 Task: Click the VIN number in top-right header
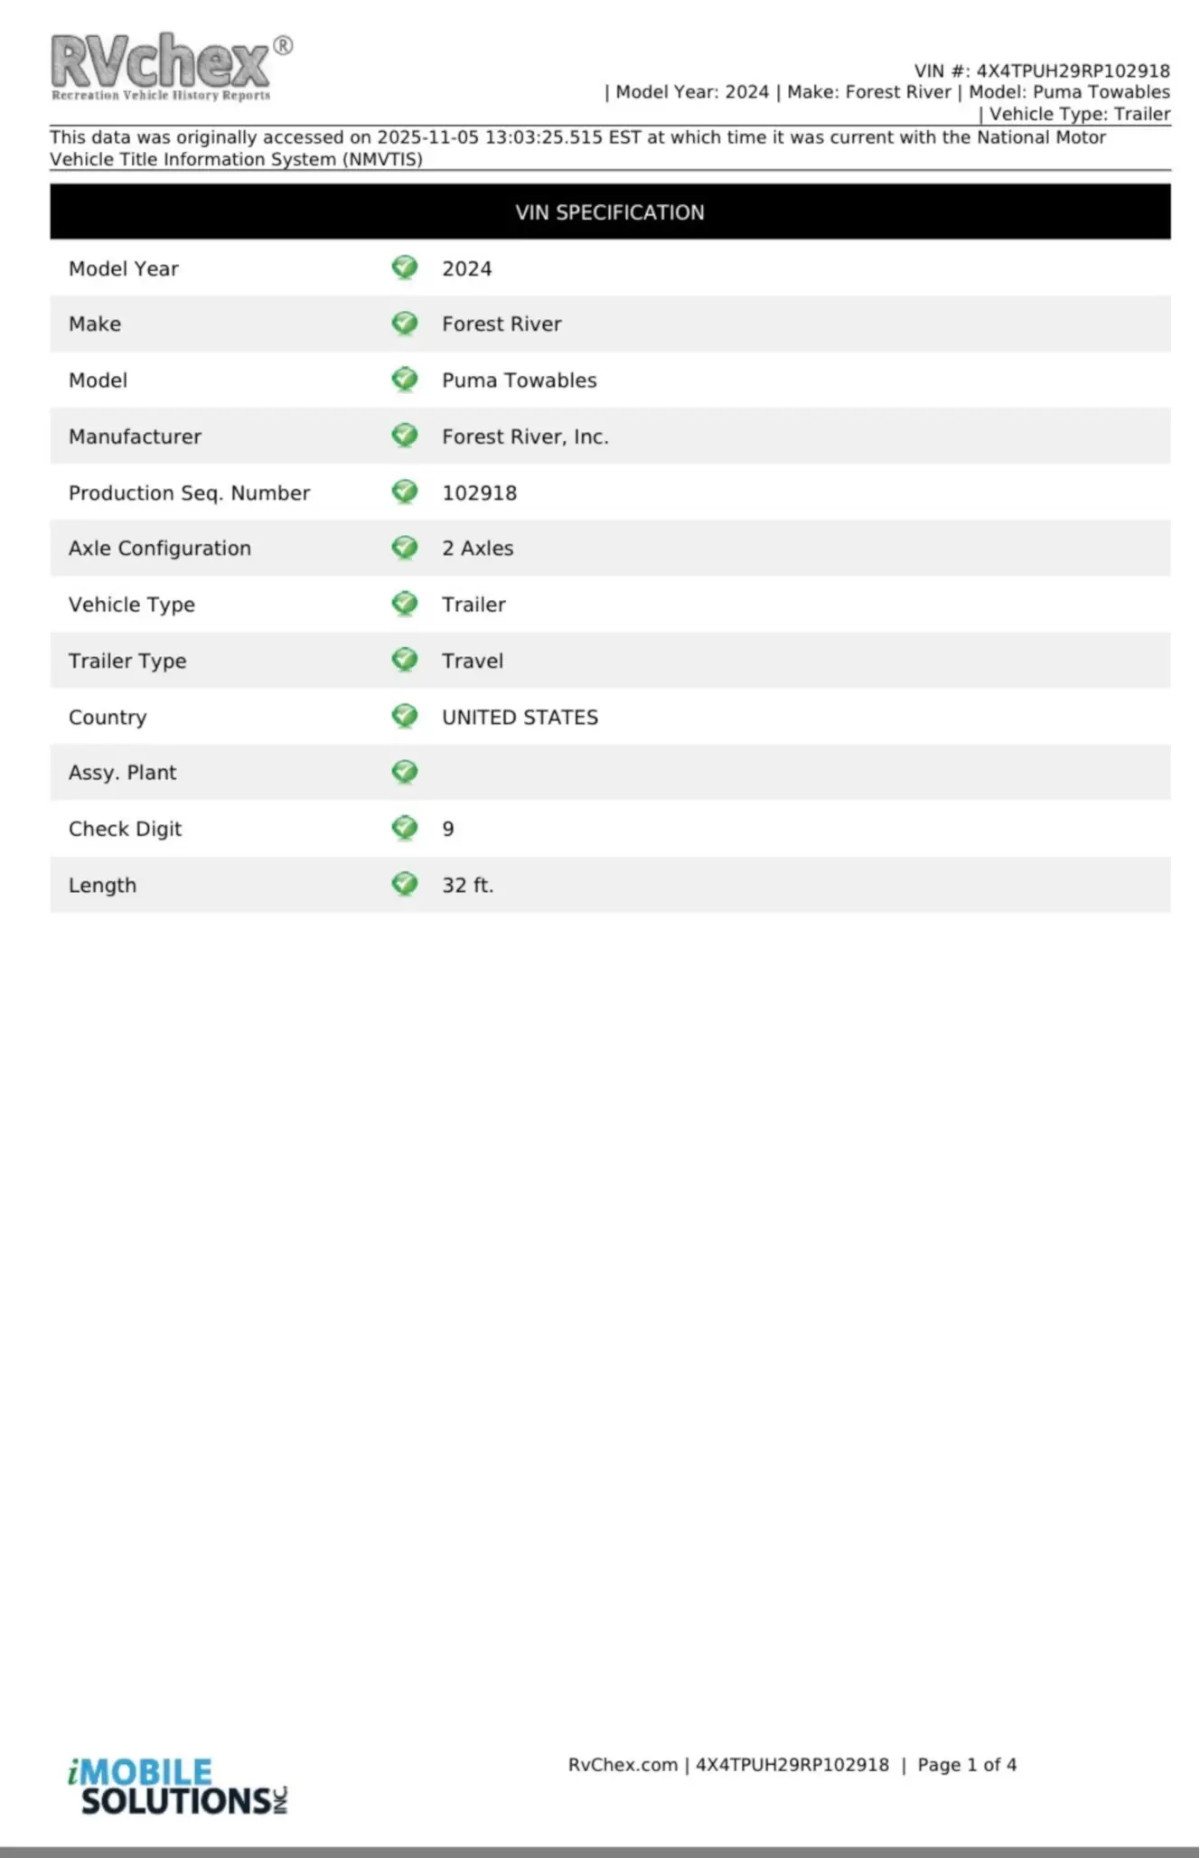(1072, 71)
